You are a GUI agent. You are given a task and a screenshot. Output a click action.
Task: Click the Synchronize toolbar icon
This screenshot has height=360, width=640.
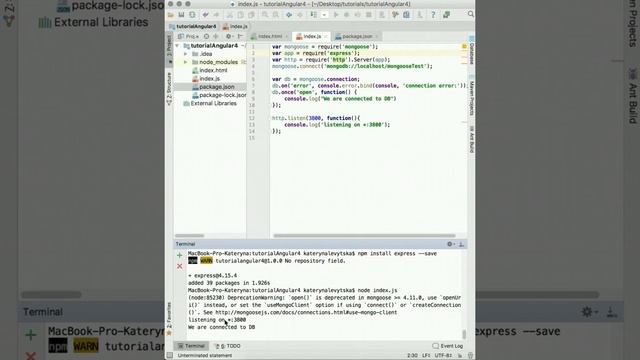pyautogui.click(x=192, y=15)
